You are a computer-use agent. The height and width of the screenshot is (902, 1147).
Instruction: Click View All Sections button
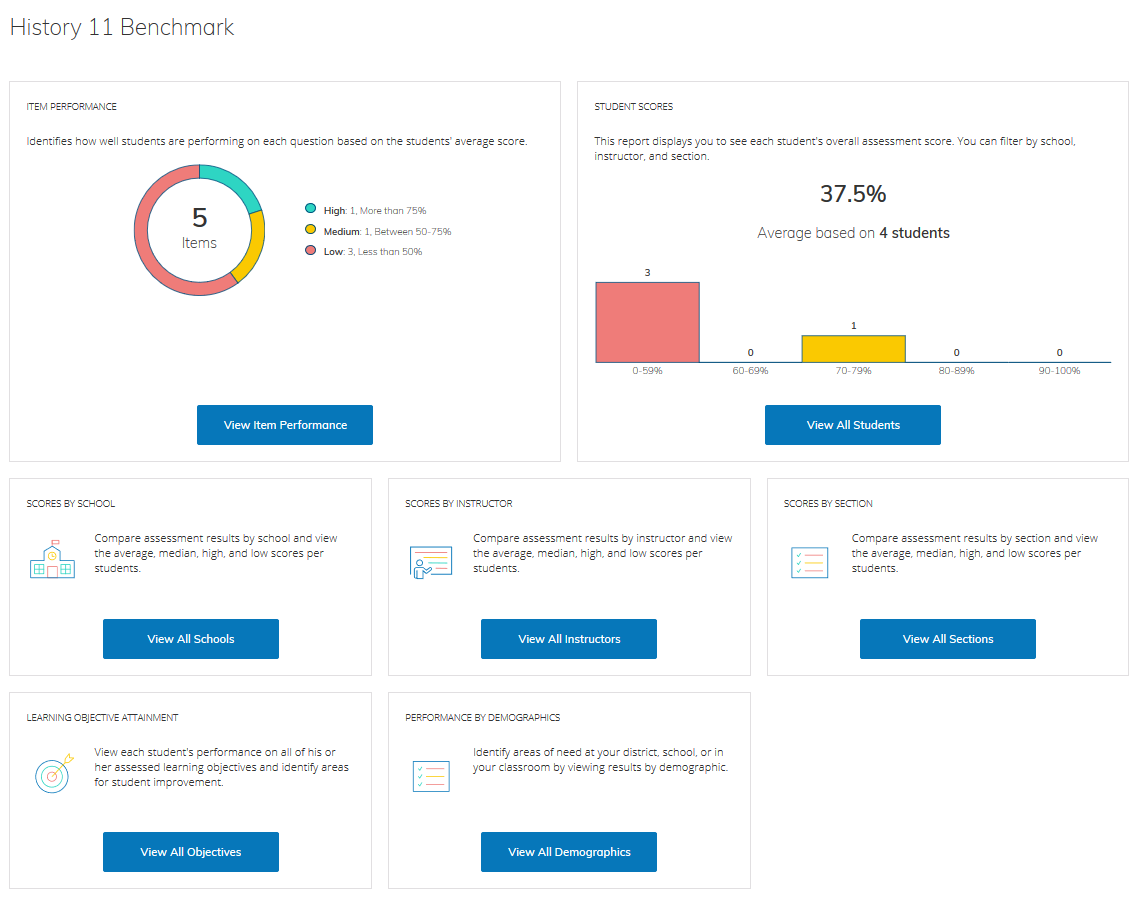[947, 639]
